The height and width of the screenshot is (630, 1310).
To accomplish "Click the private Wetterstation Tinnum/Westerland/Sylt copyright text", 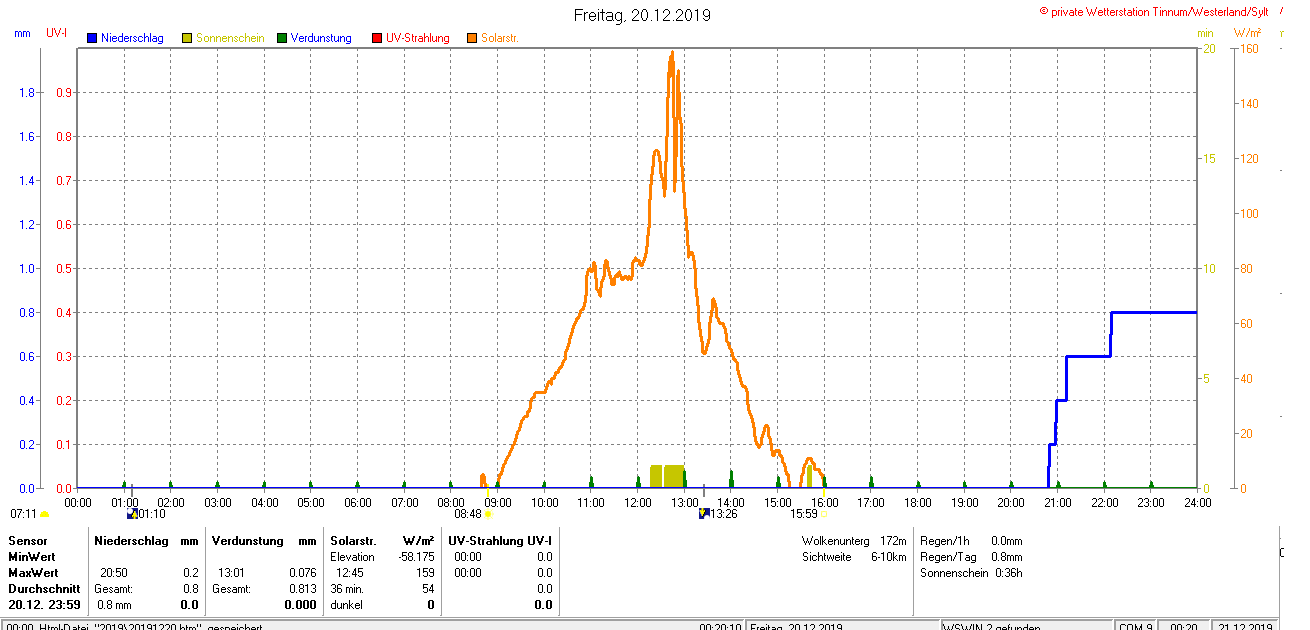I will pyautogui.click(x=1154, y=12).
